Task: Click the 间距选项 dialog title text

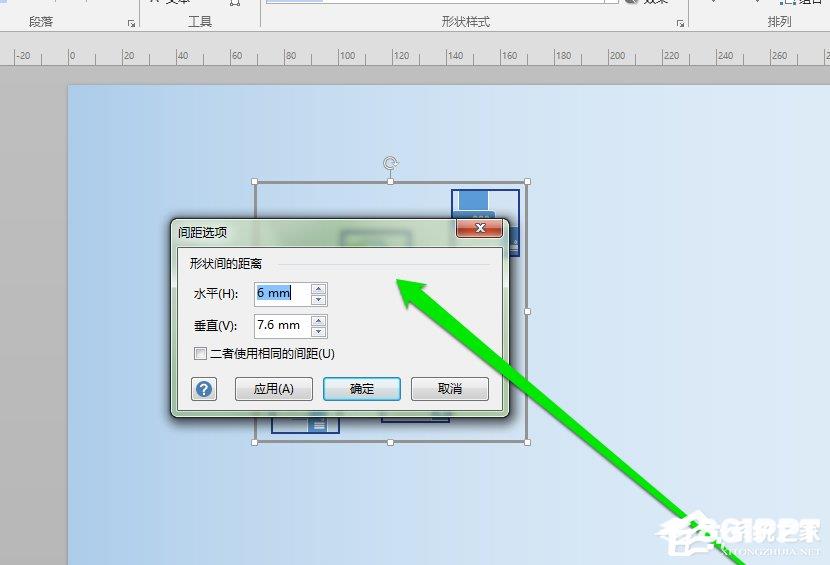Action: 203,232
